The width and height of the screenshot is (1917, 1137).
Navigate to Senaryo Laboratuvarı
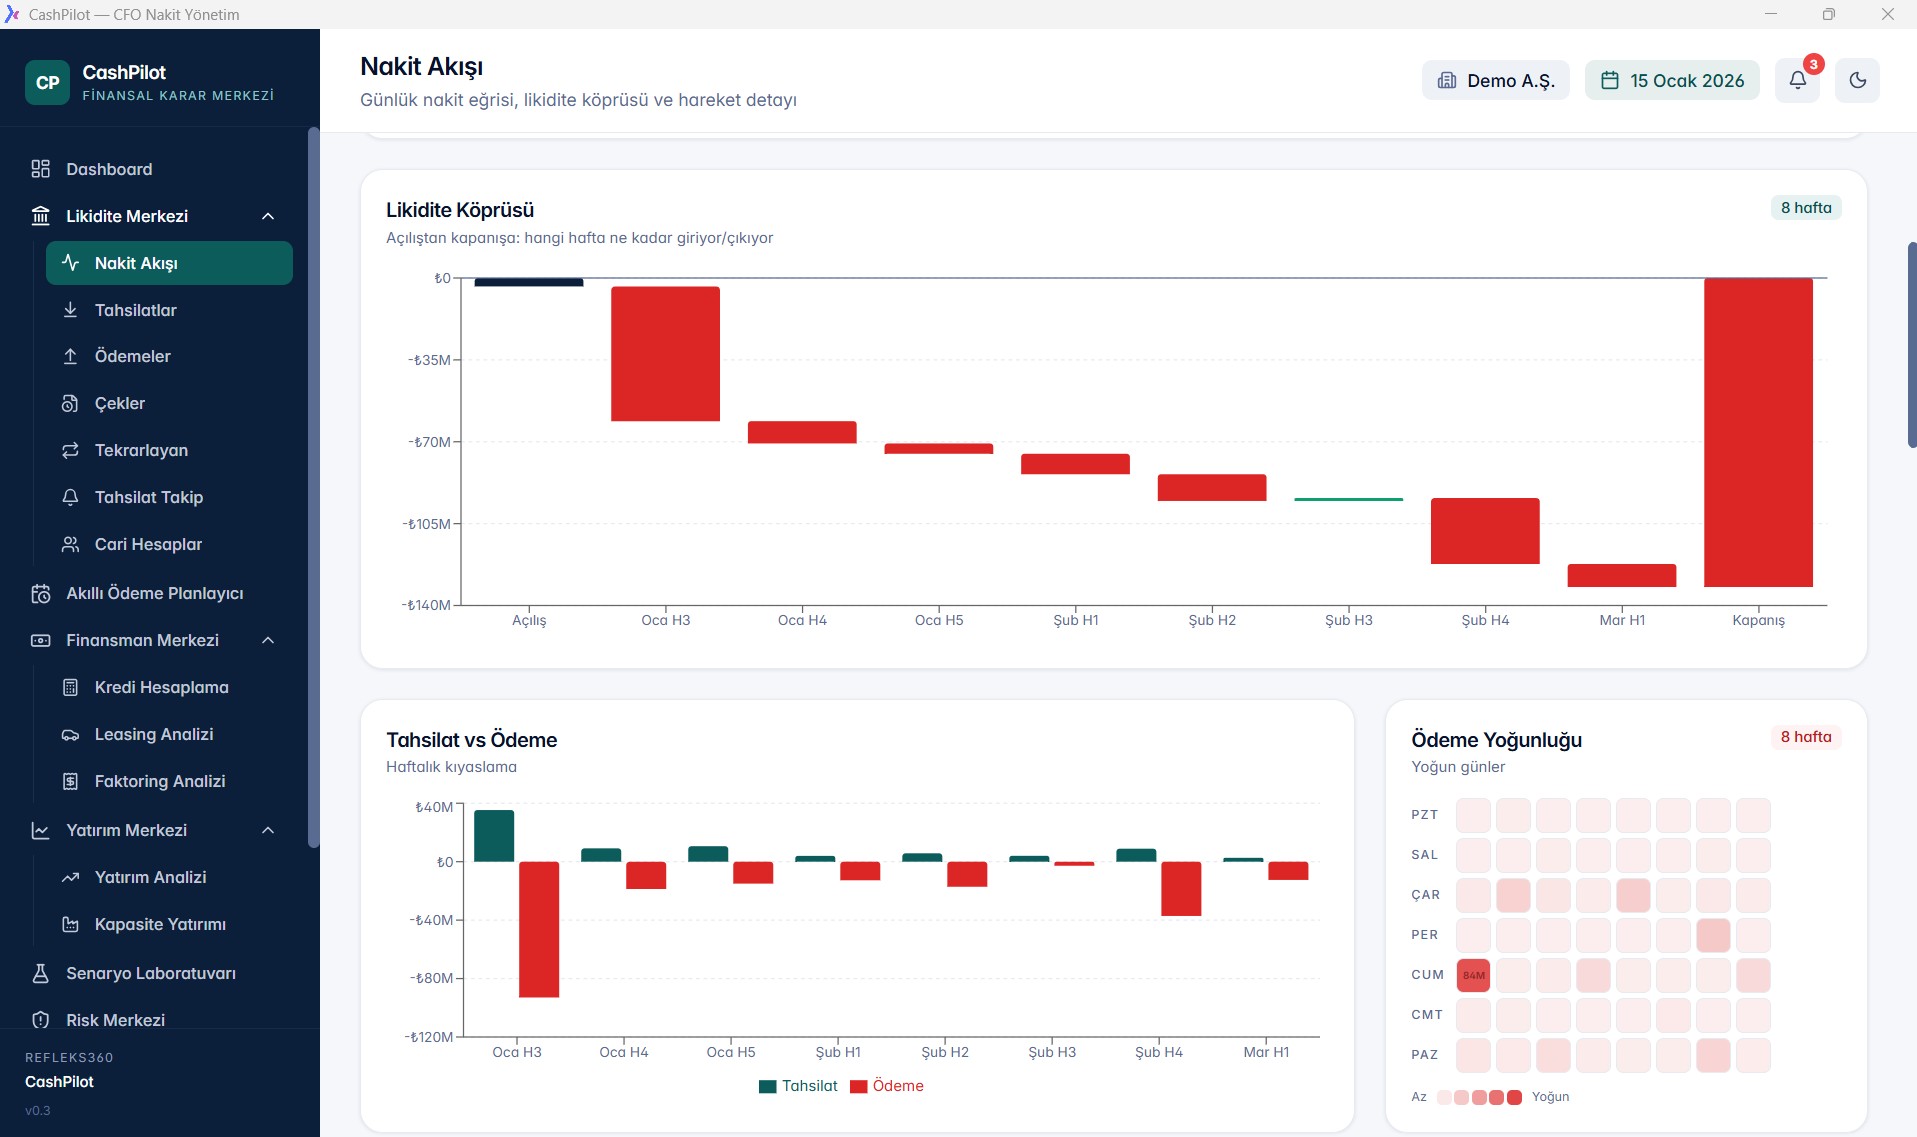coord(160,973)
